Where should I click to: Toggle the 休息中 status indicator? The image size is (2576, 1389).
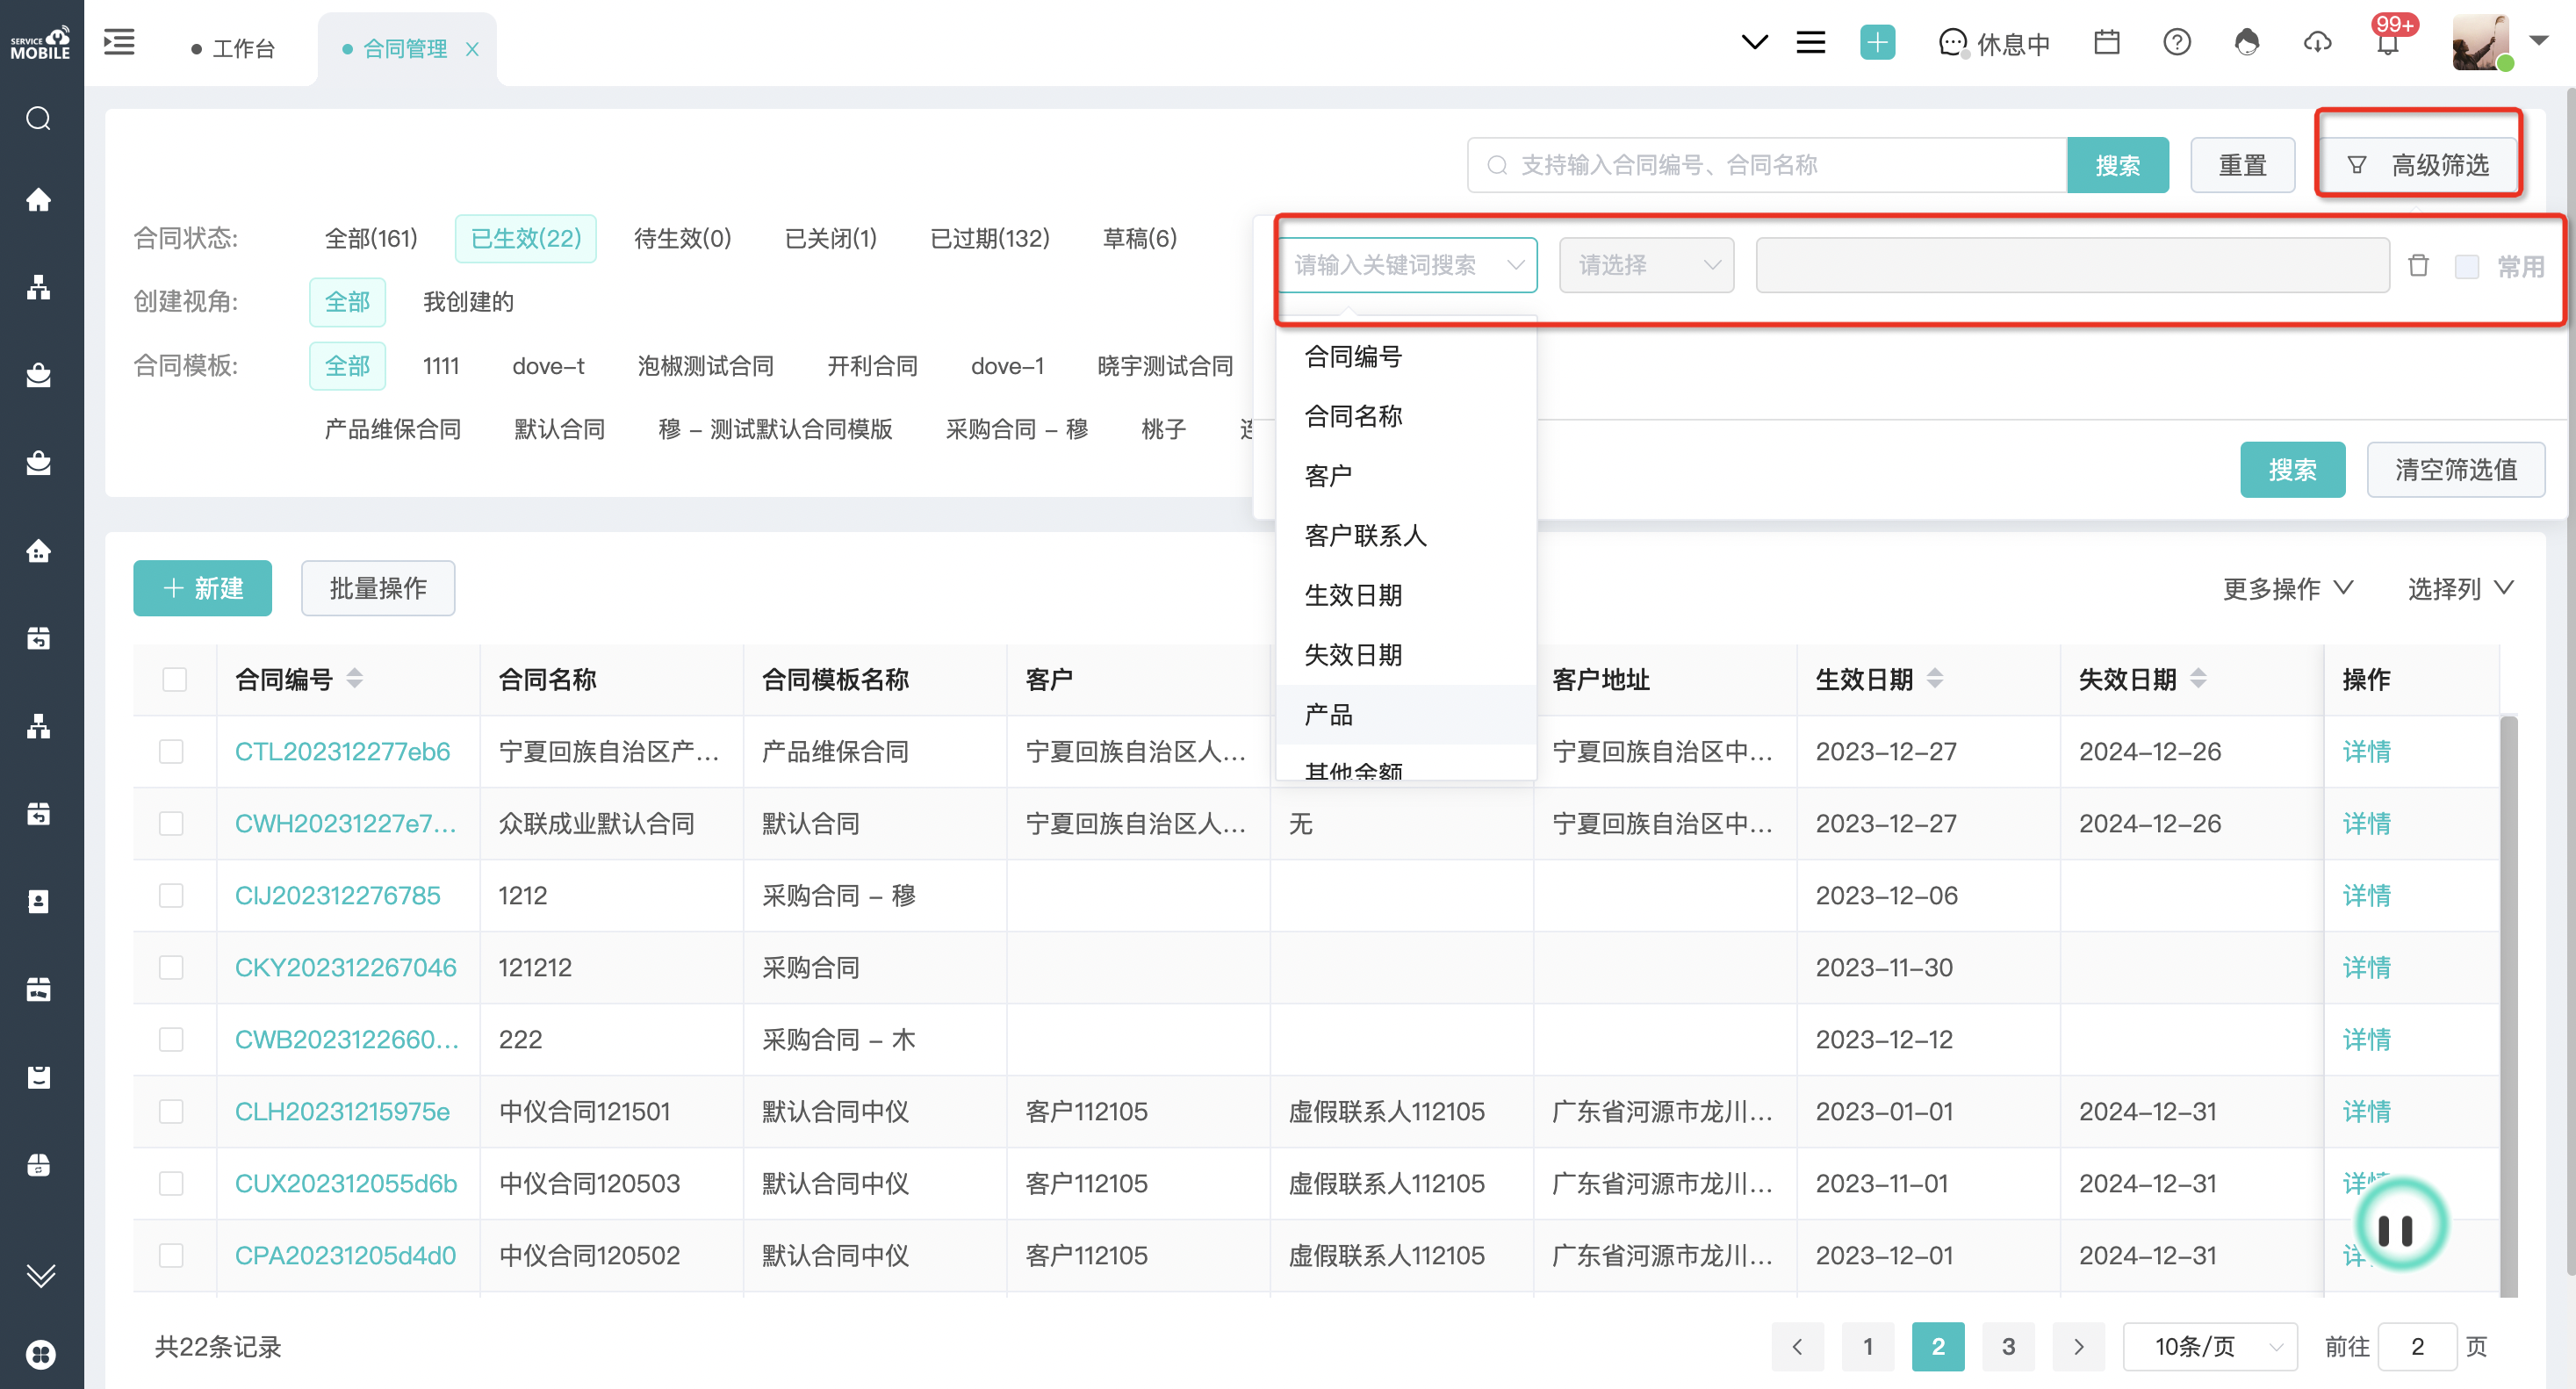[x=1994, y=44]
